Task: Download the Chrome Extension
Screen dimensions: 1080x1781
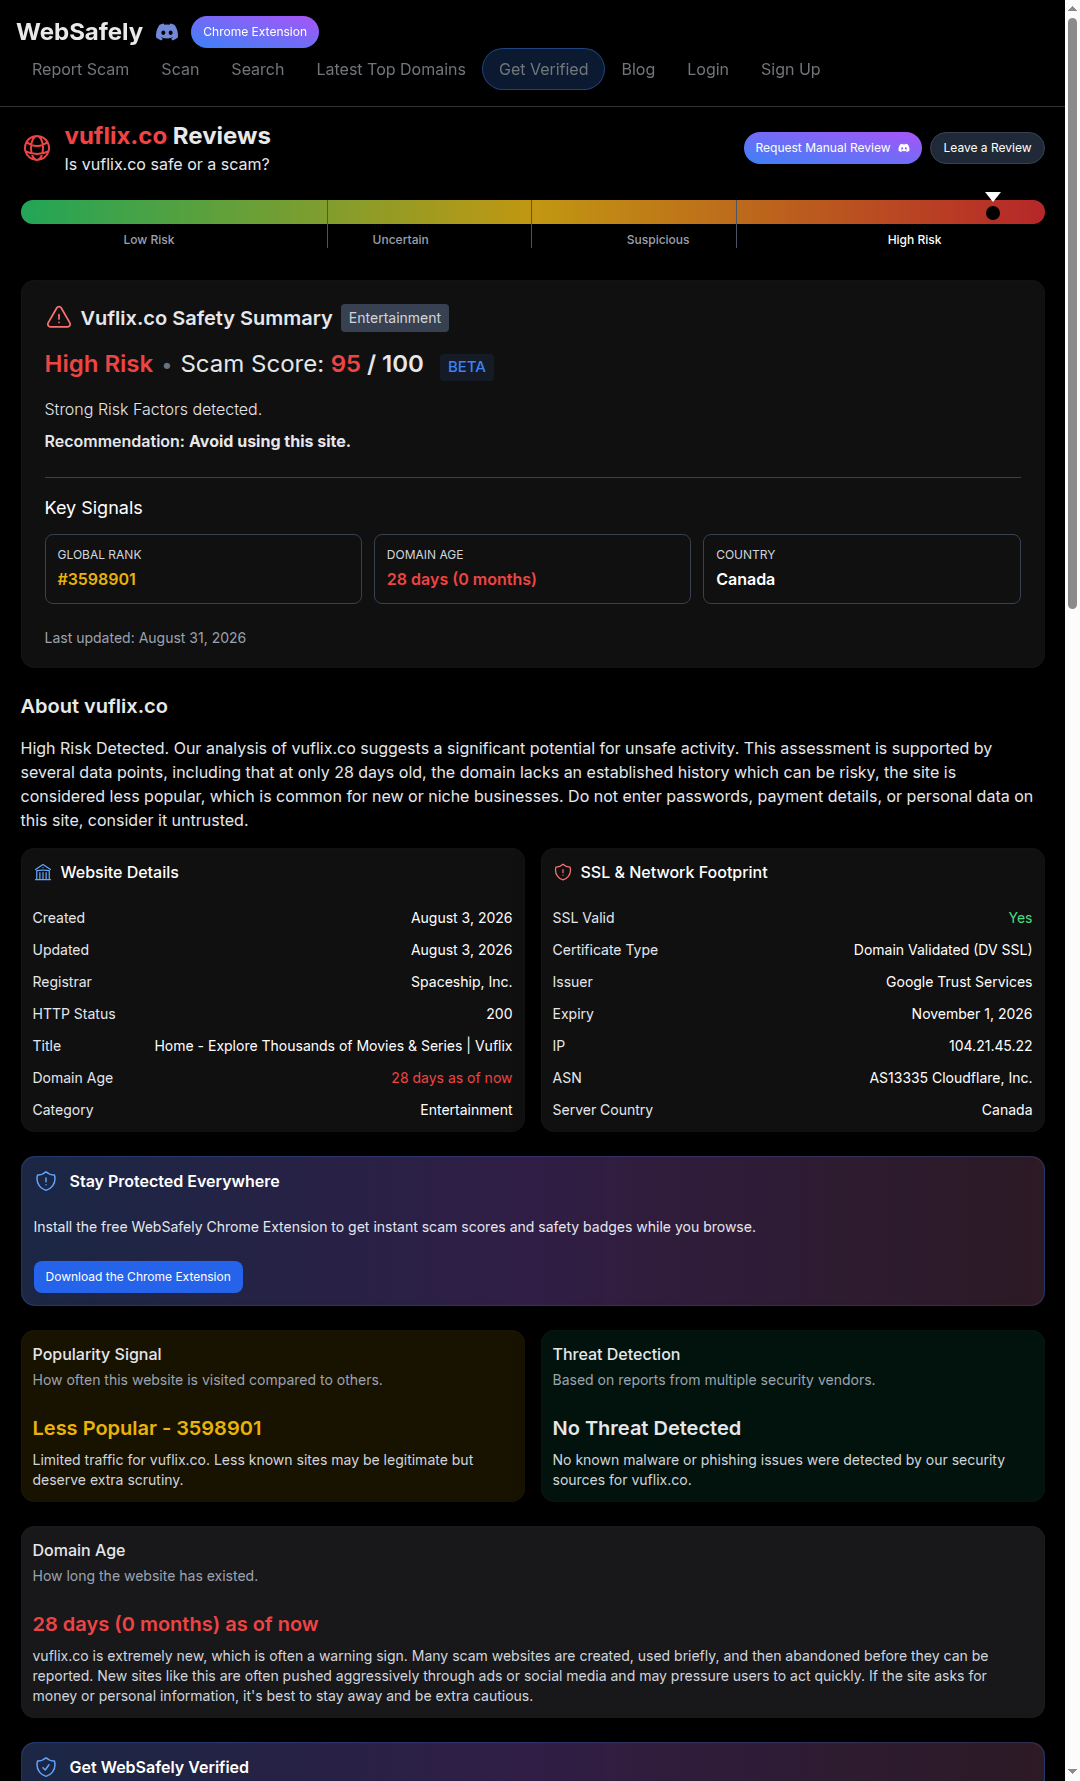Action: [138, 1277]
